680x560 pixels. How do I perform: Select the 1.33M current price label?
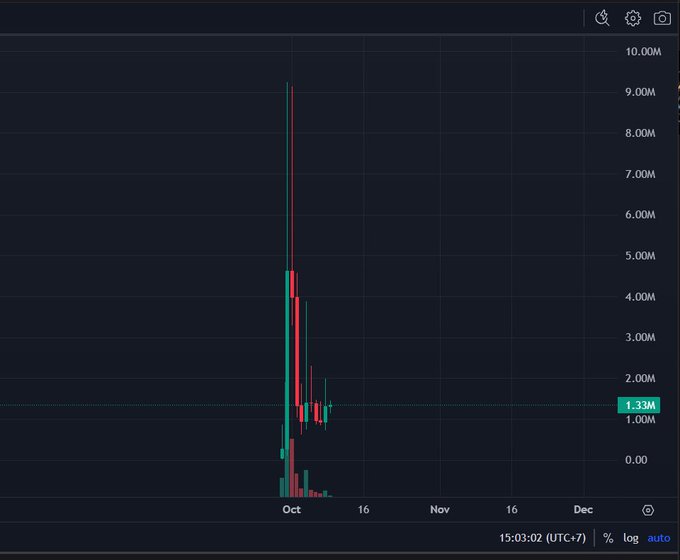[639, 405]
